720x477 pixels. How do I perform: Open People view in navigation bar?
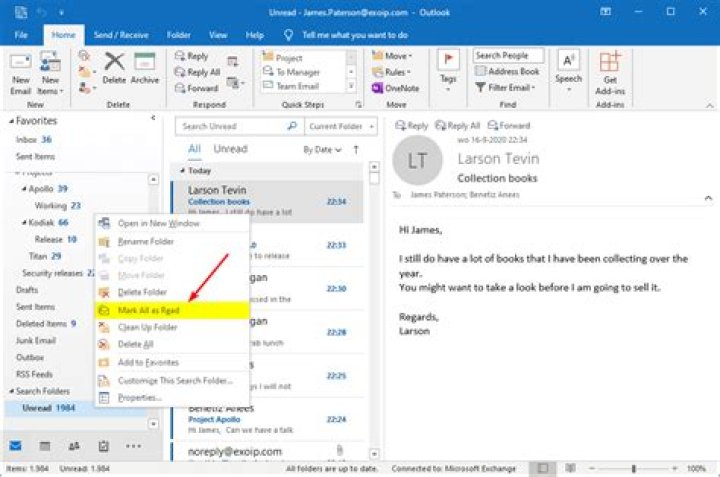(74, 446)
